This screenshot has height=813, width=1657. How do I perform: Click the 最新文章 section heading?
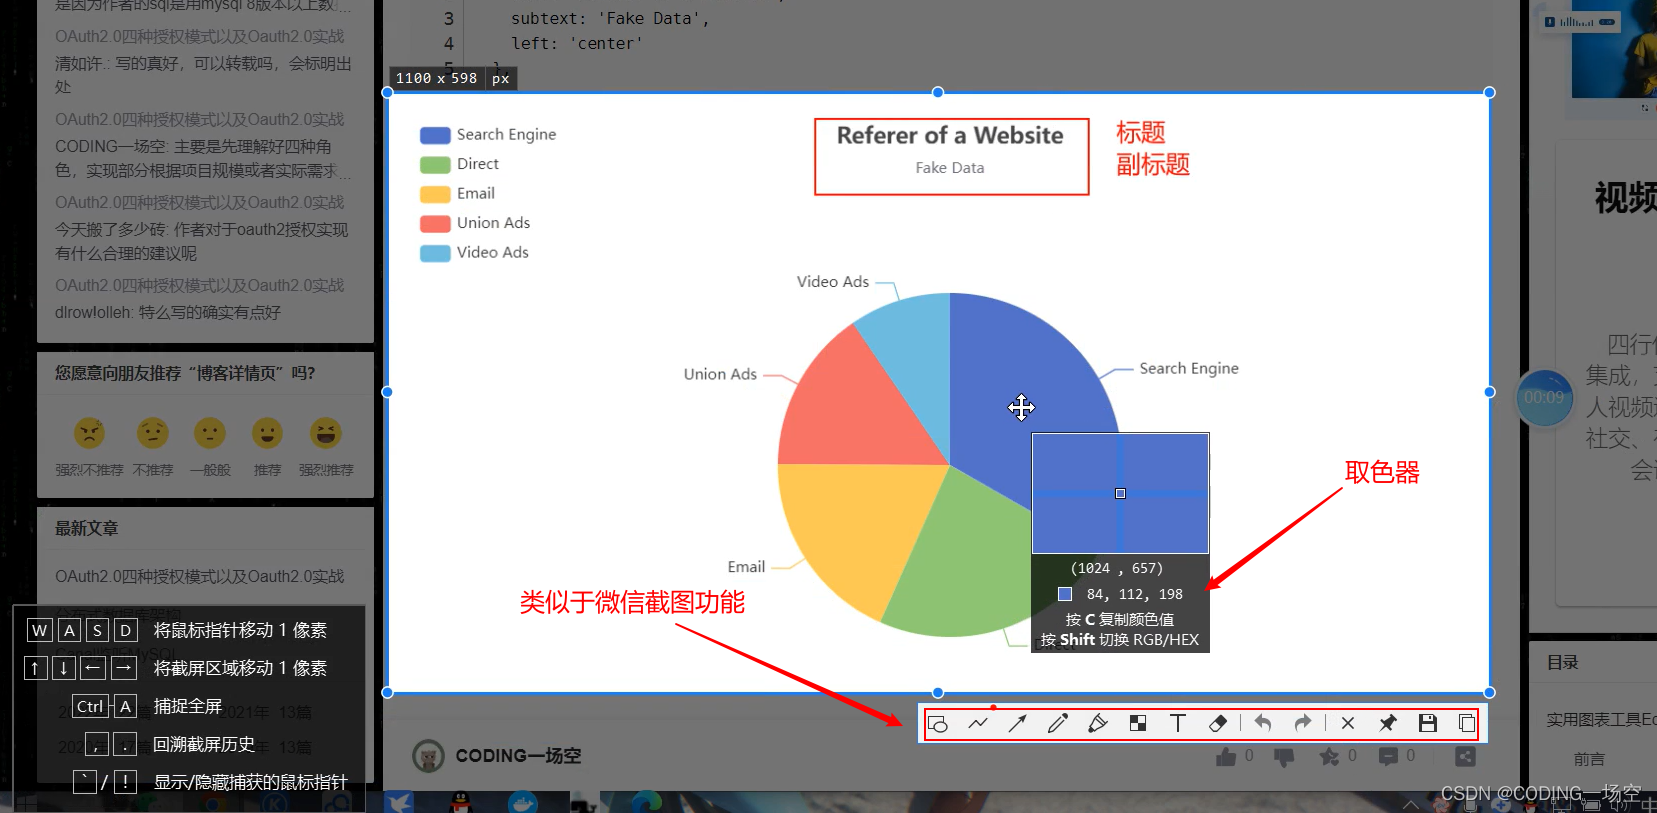[x=86, y=528]
